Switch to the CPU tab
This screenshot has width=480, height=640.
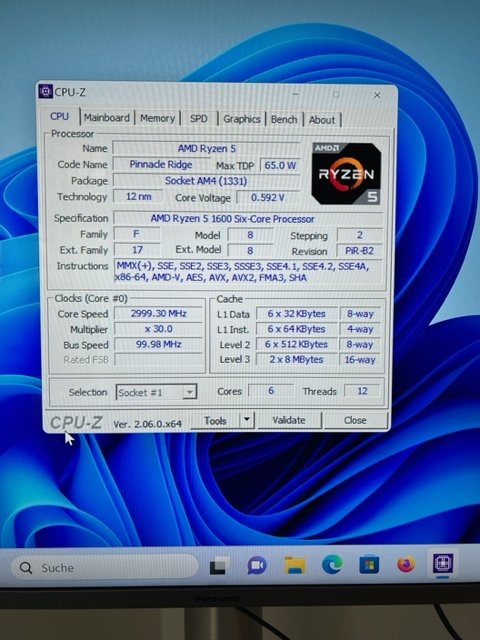(60, 117)
